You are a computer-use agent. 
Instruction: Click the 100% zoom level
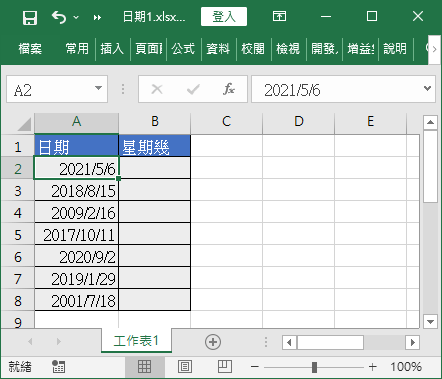(x=406, y=367)
